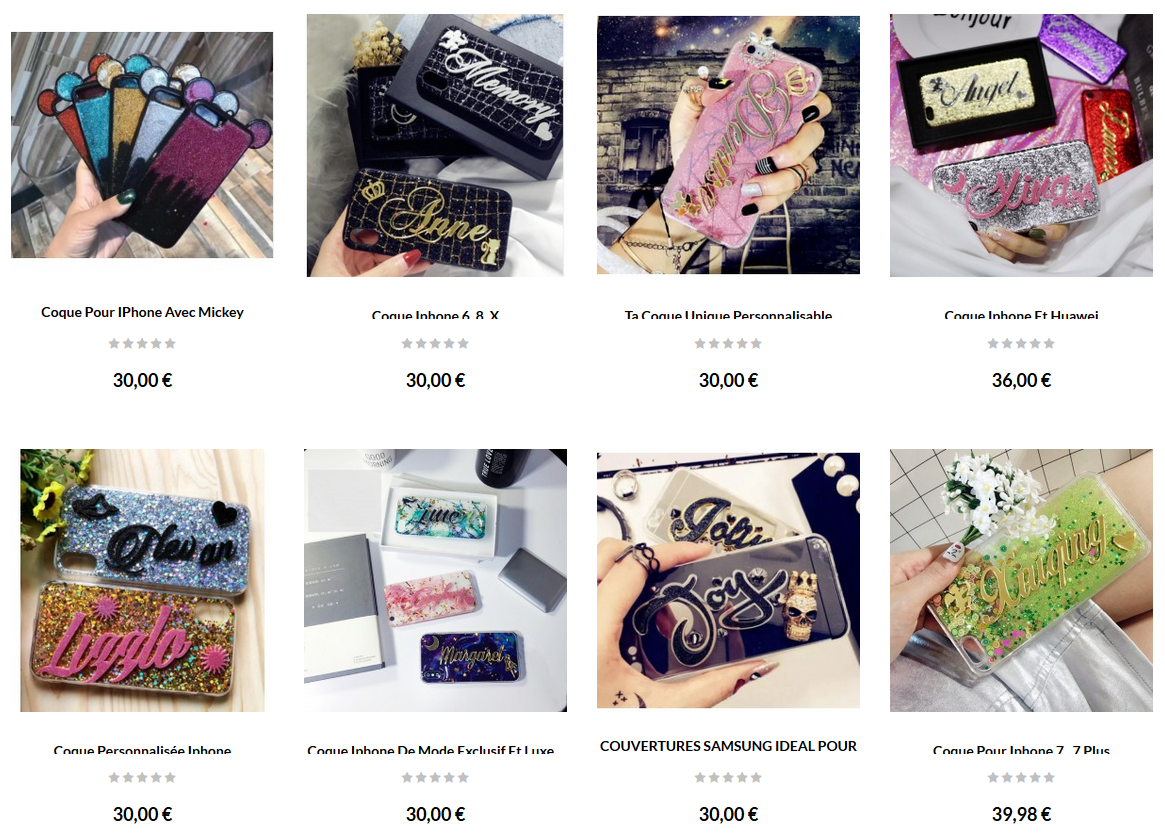This screenshot has height=835, width=1165.
Task: View the pink personalised case photo
Action: point(728,145)
